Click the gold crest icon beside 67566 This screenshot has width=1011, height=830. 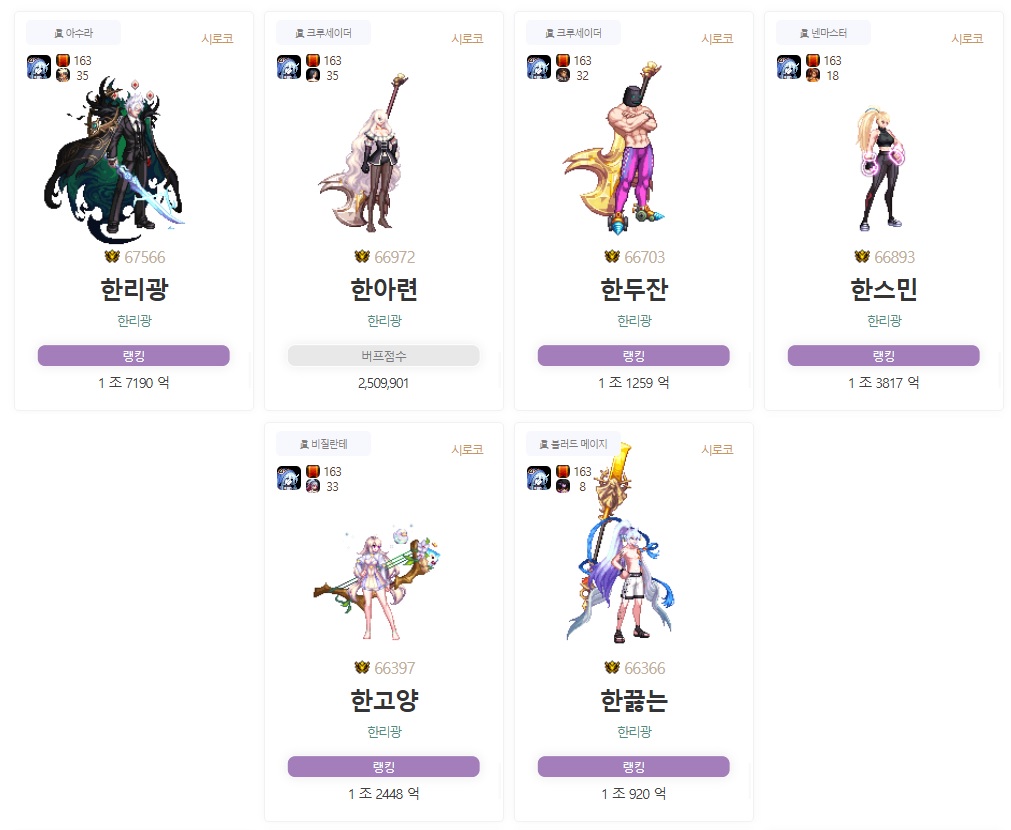coord(112,257)
